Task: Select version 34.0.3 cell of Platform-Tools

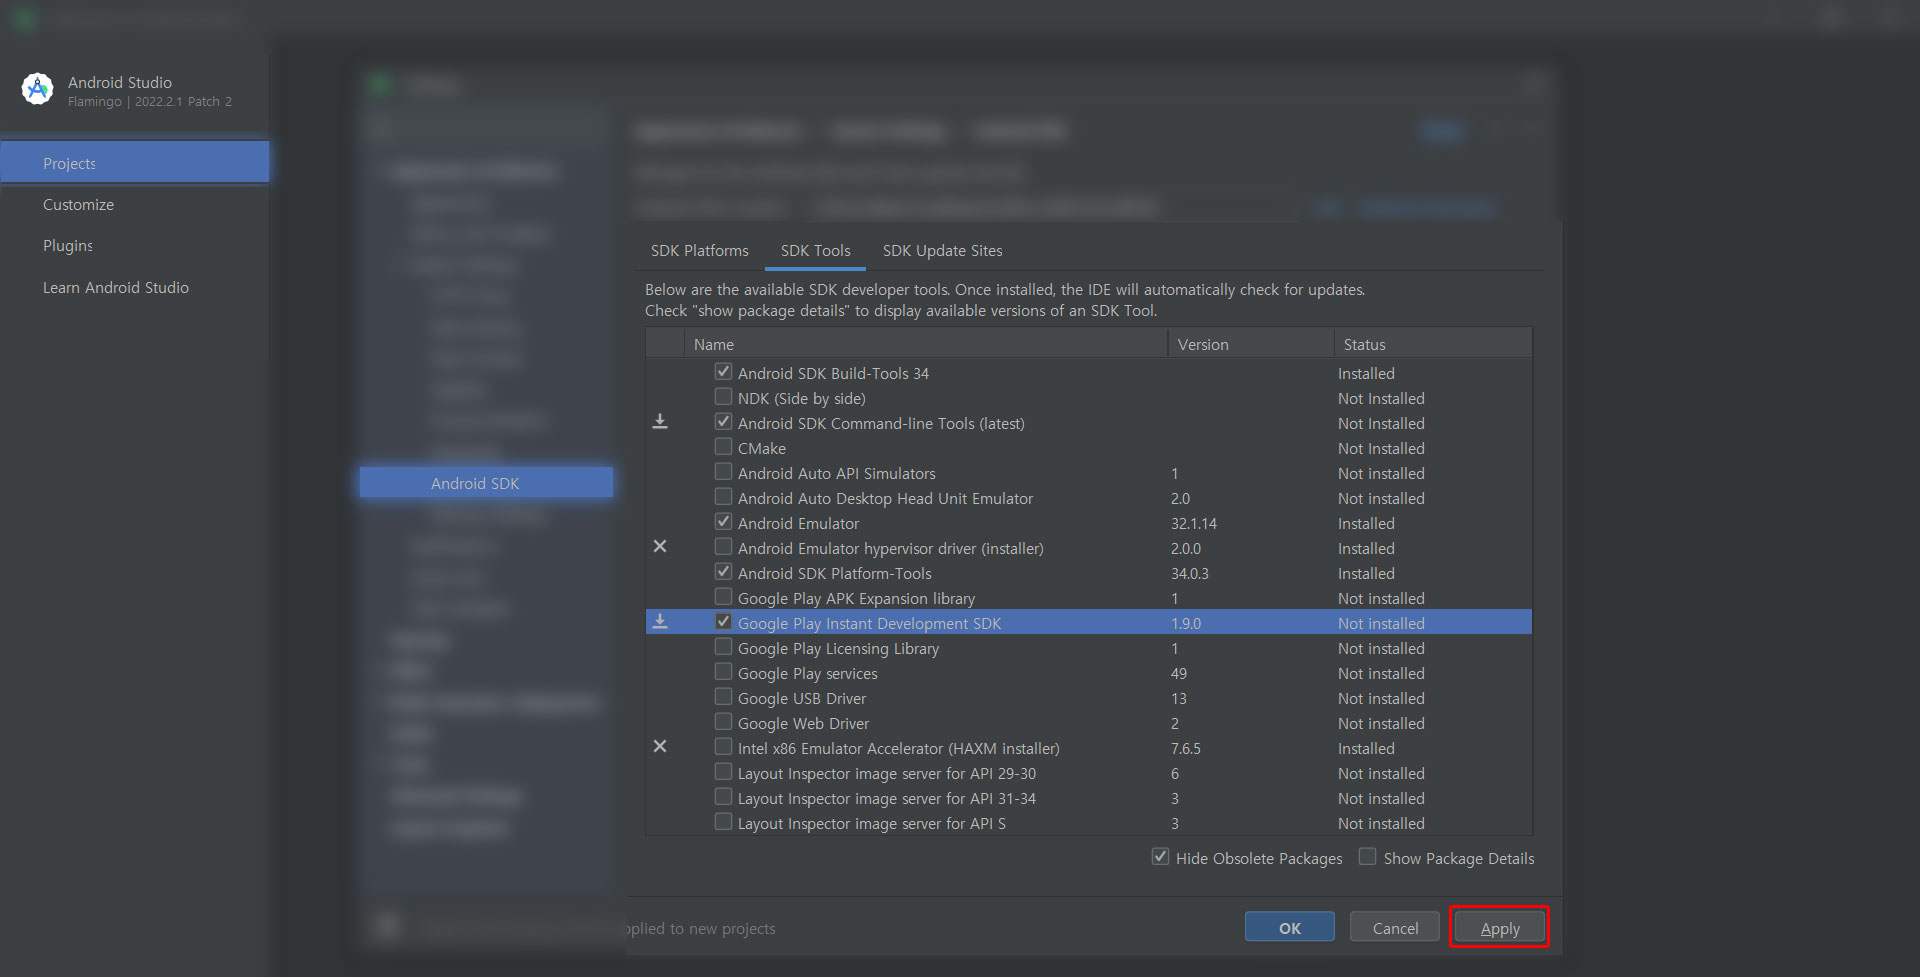Action: (1190, 574)
